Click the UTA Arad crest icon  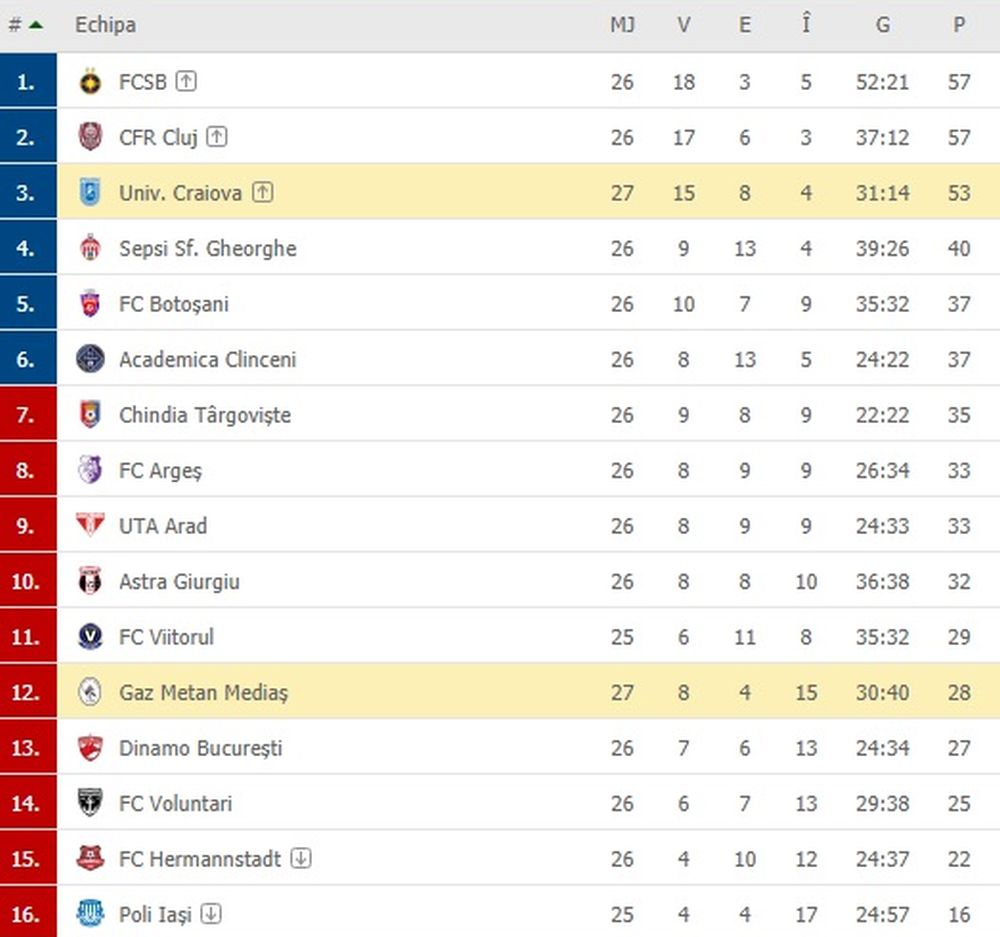90,526
